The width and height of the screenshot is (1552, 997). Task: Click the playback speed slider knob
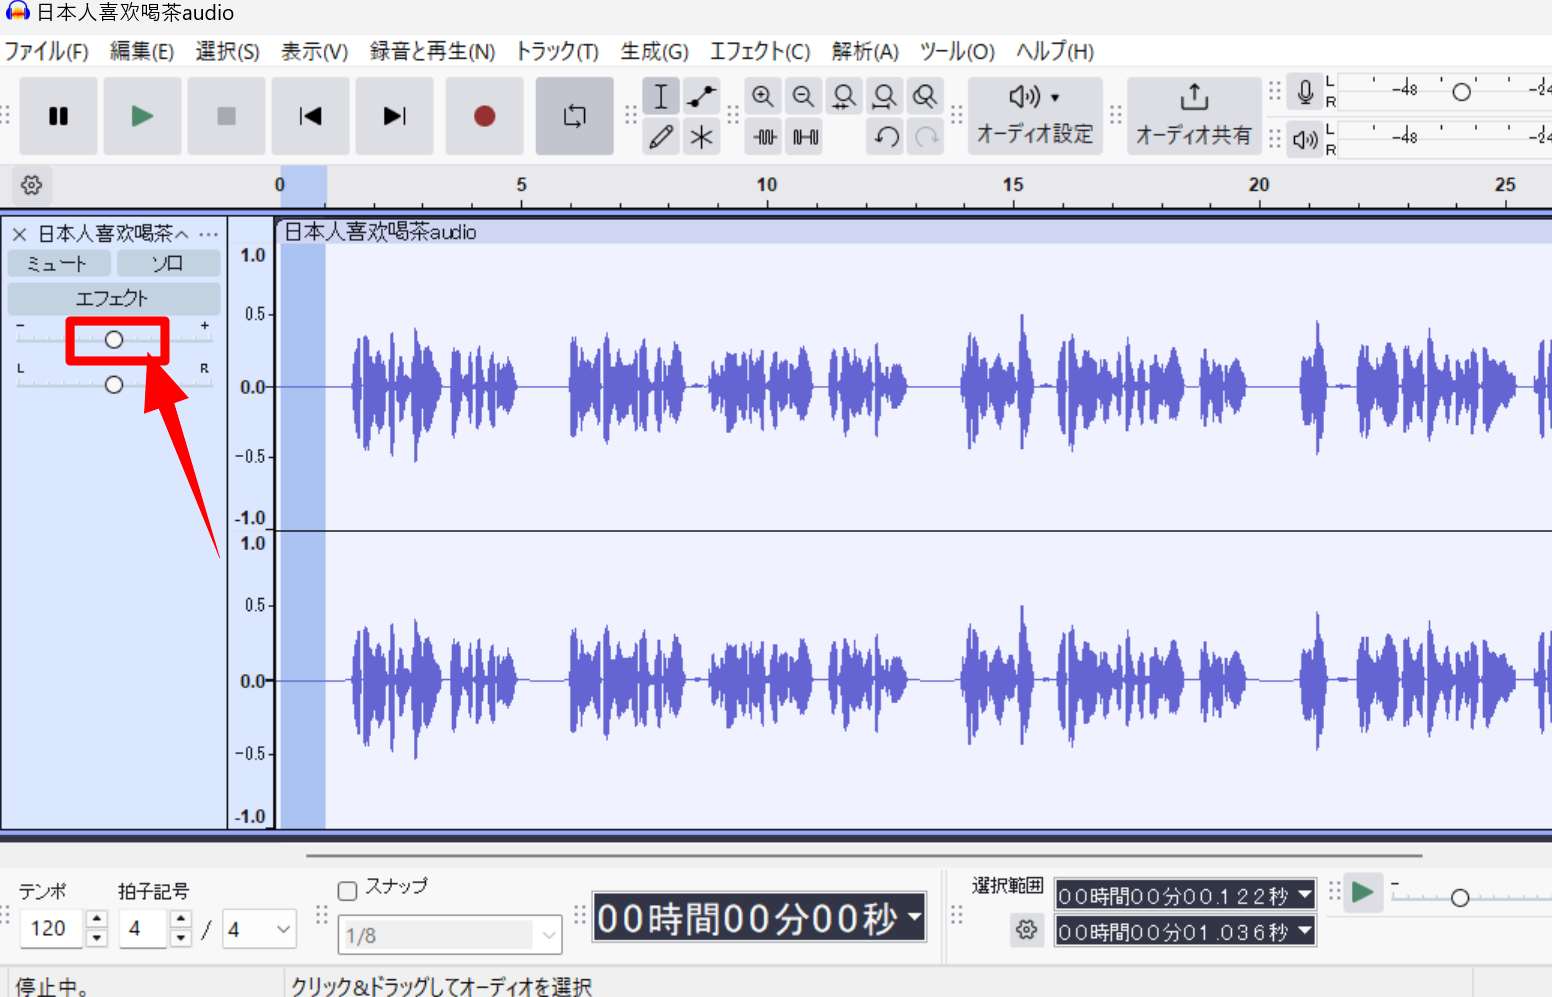[x=1460, y=898]
